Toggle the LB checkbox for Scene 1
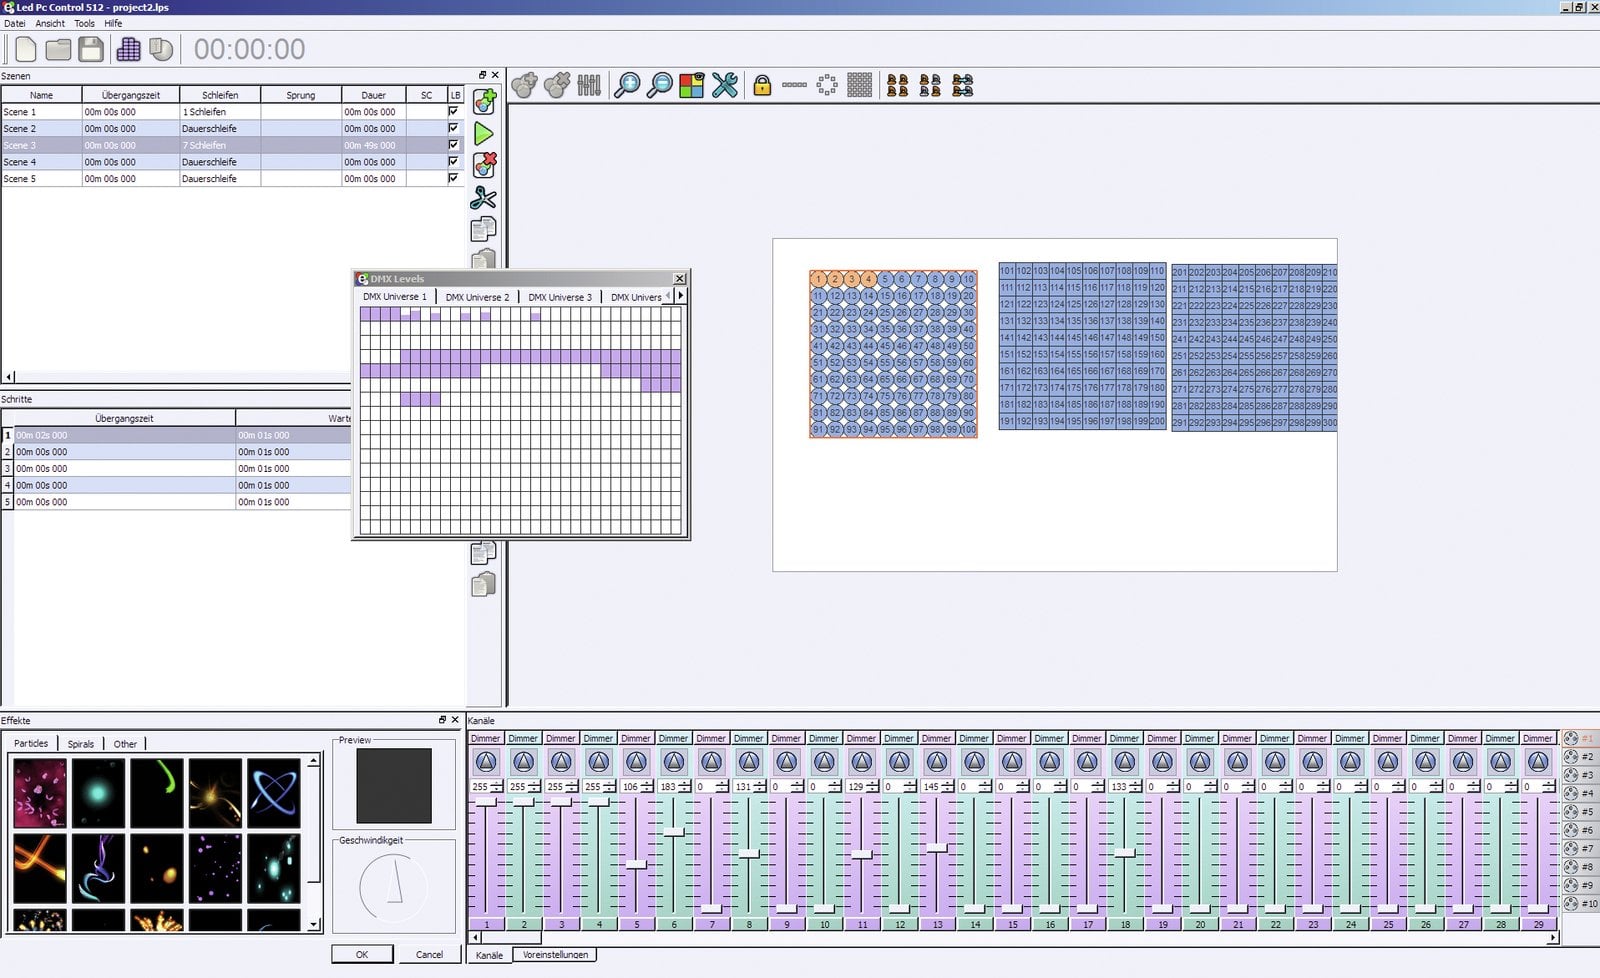The width and height of the screenshot is (1600, 978). tap(454, 112)
